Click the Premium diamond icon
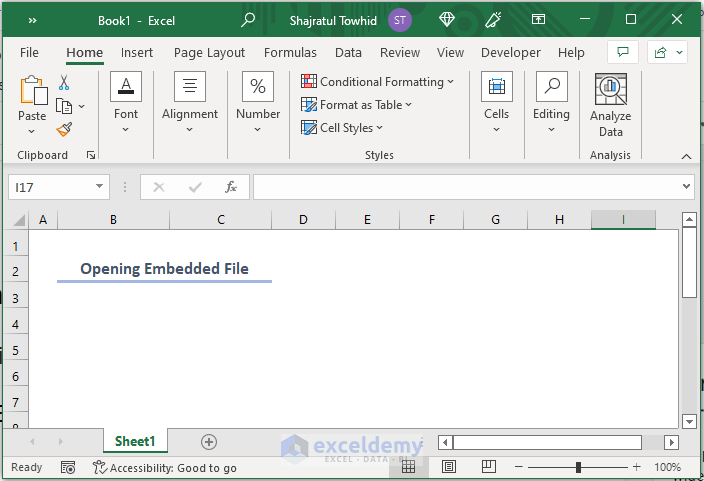Screen dimensions: 704x481 point(447,19)
